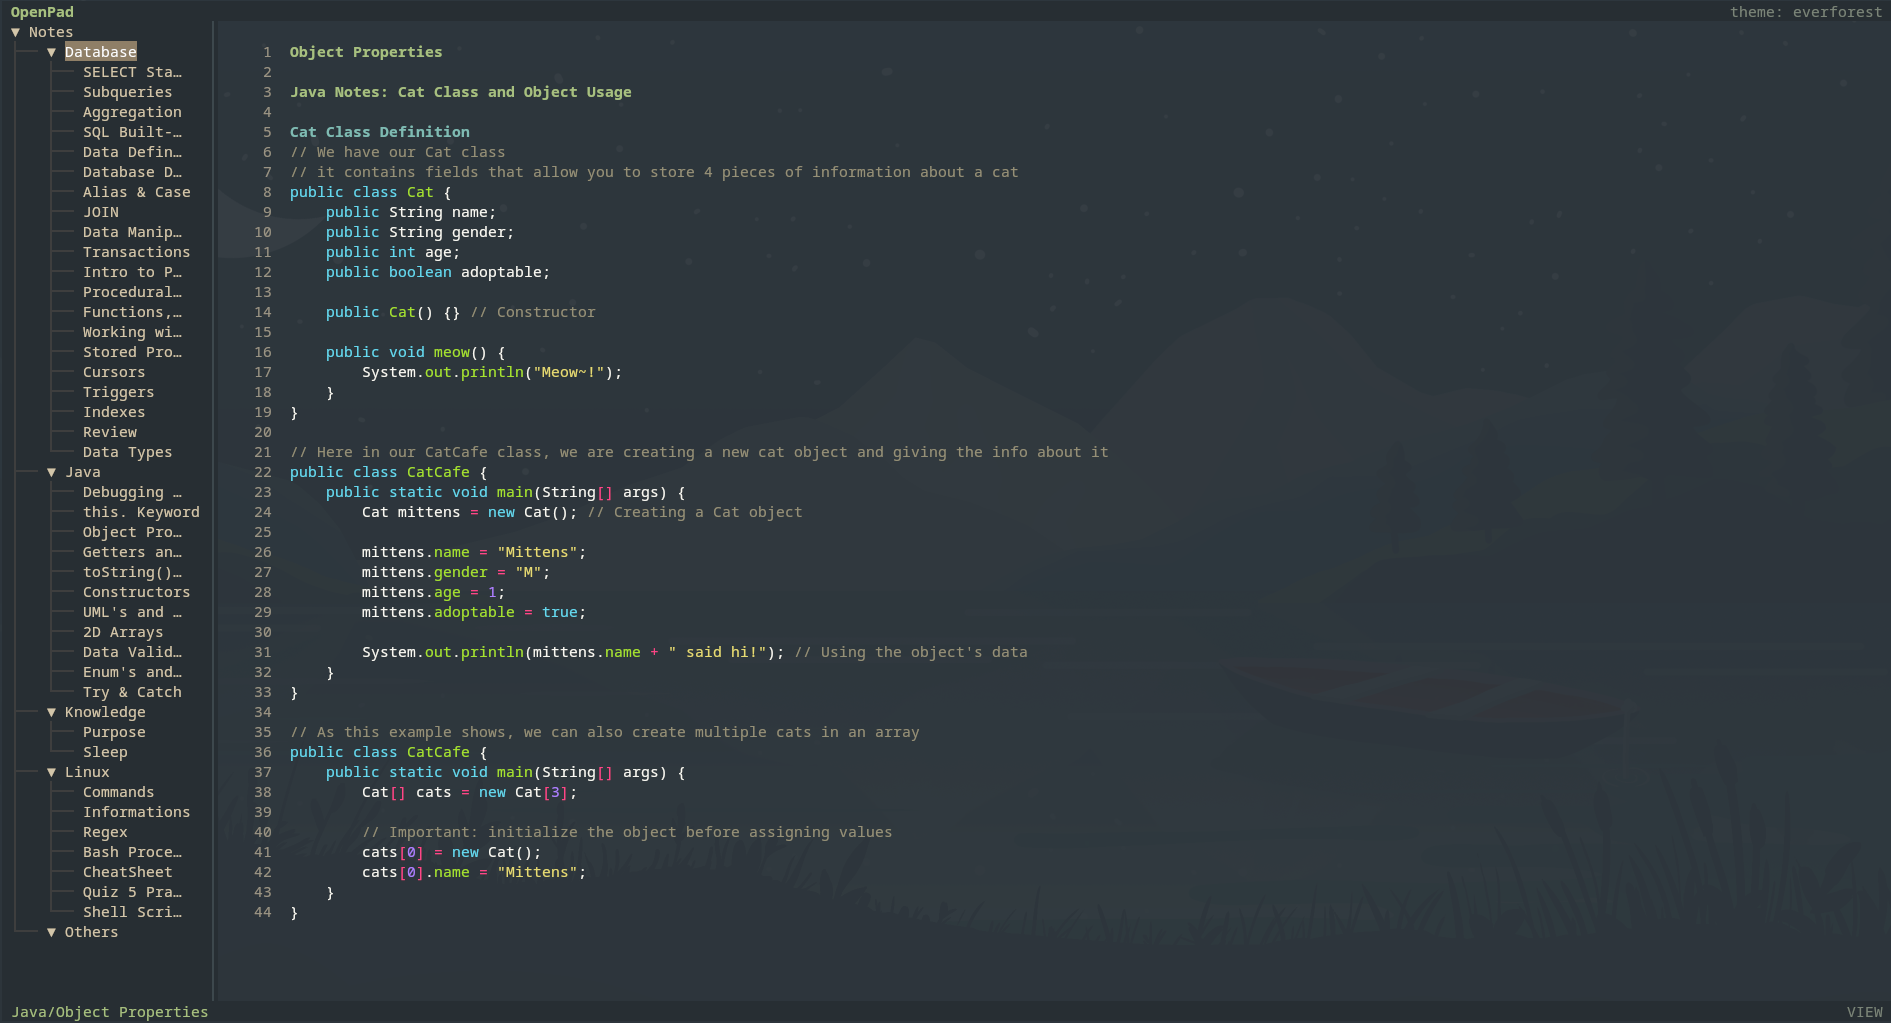Open the Debugging … note
The height and width of the screenshot is (1023, 1891).
[132, 492]
